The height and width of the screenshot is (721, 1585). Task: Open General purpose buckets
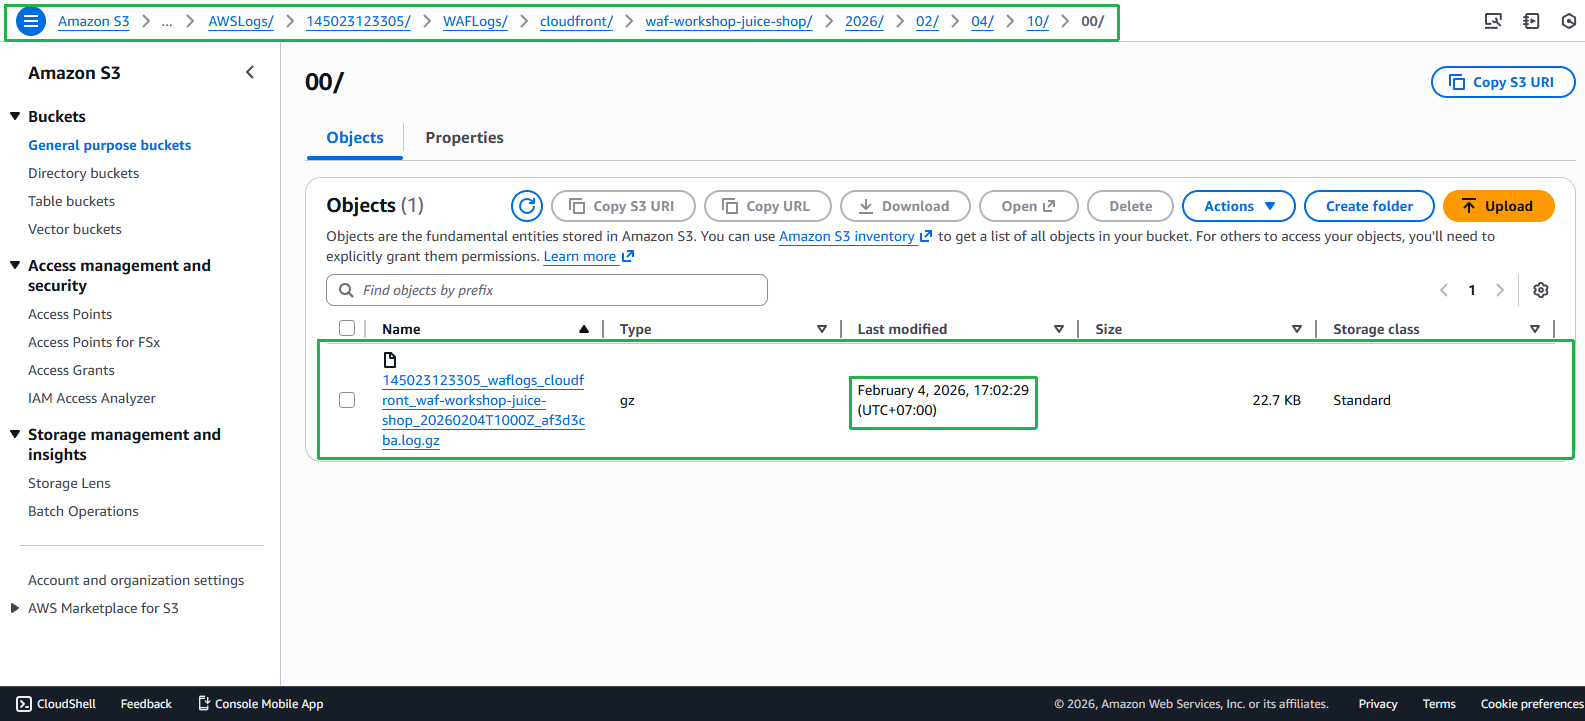tap(109, 145)
